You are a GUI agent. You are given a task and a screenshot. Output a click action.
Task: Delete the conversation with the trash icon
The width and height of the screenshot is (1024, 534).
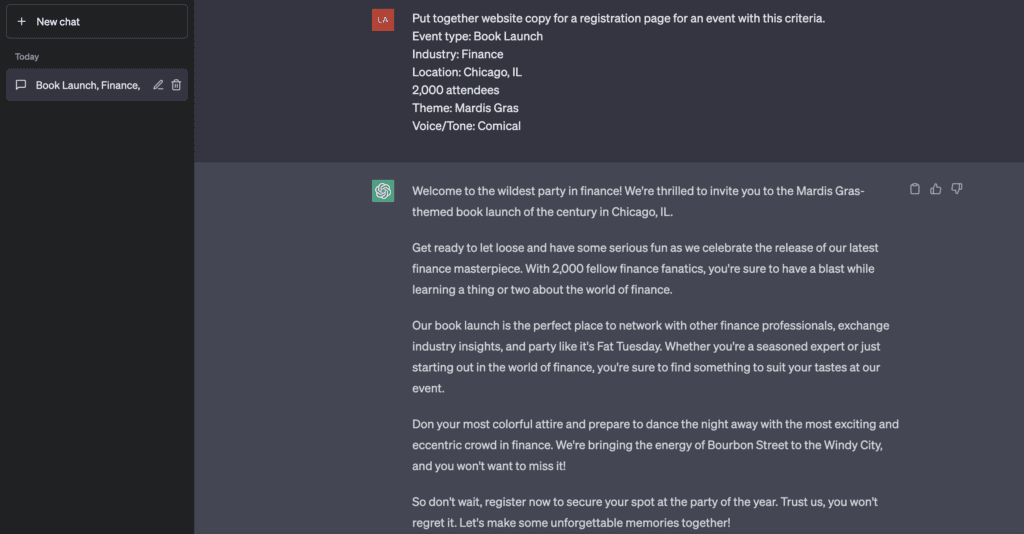(x=176, y=85)
